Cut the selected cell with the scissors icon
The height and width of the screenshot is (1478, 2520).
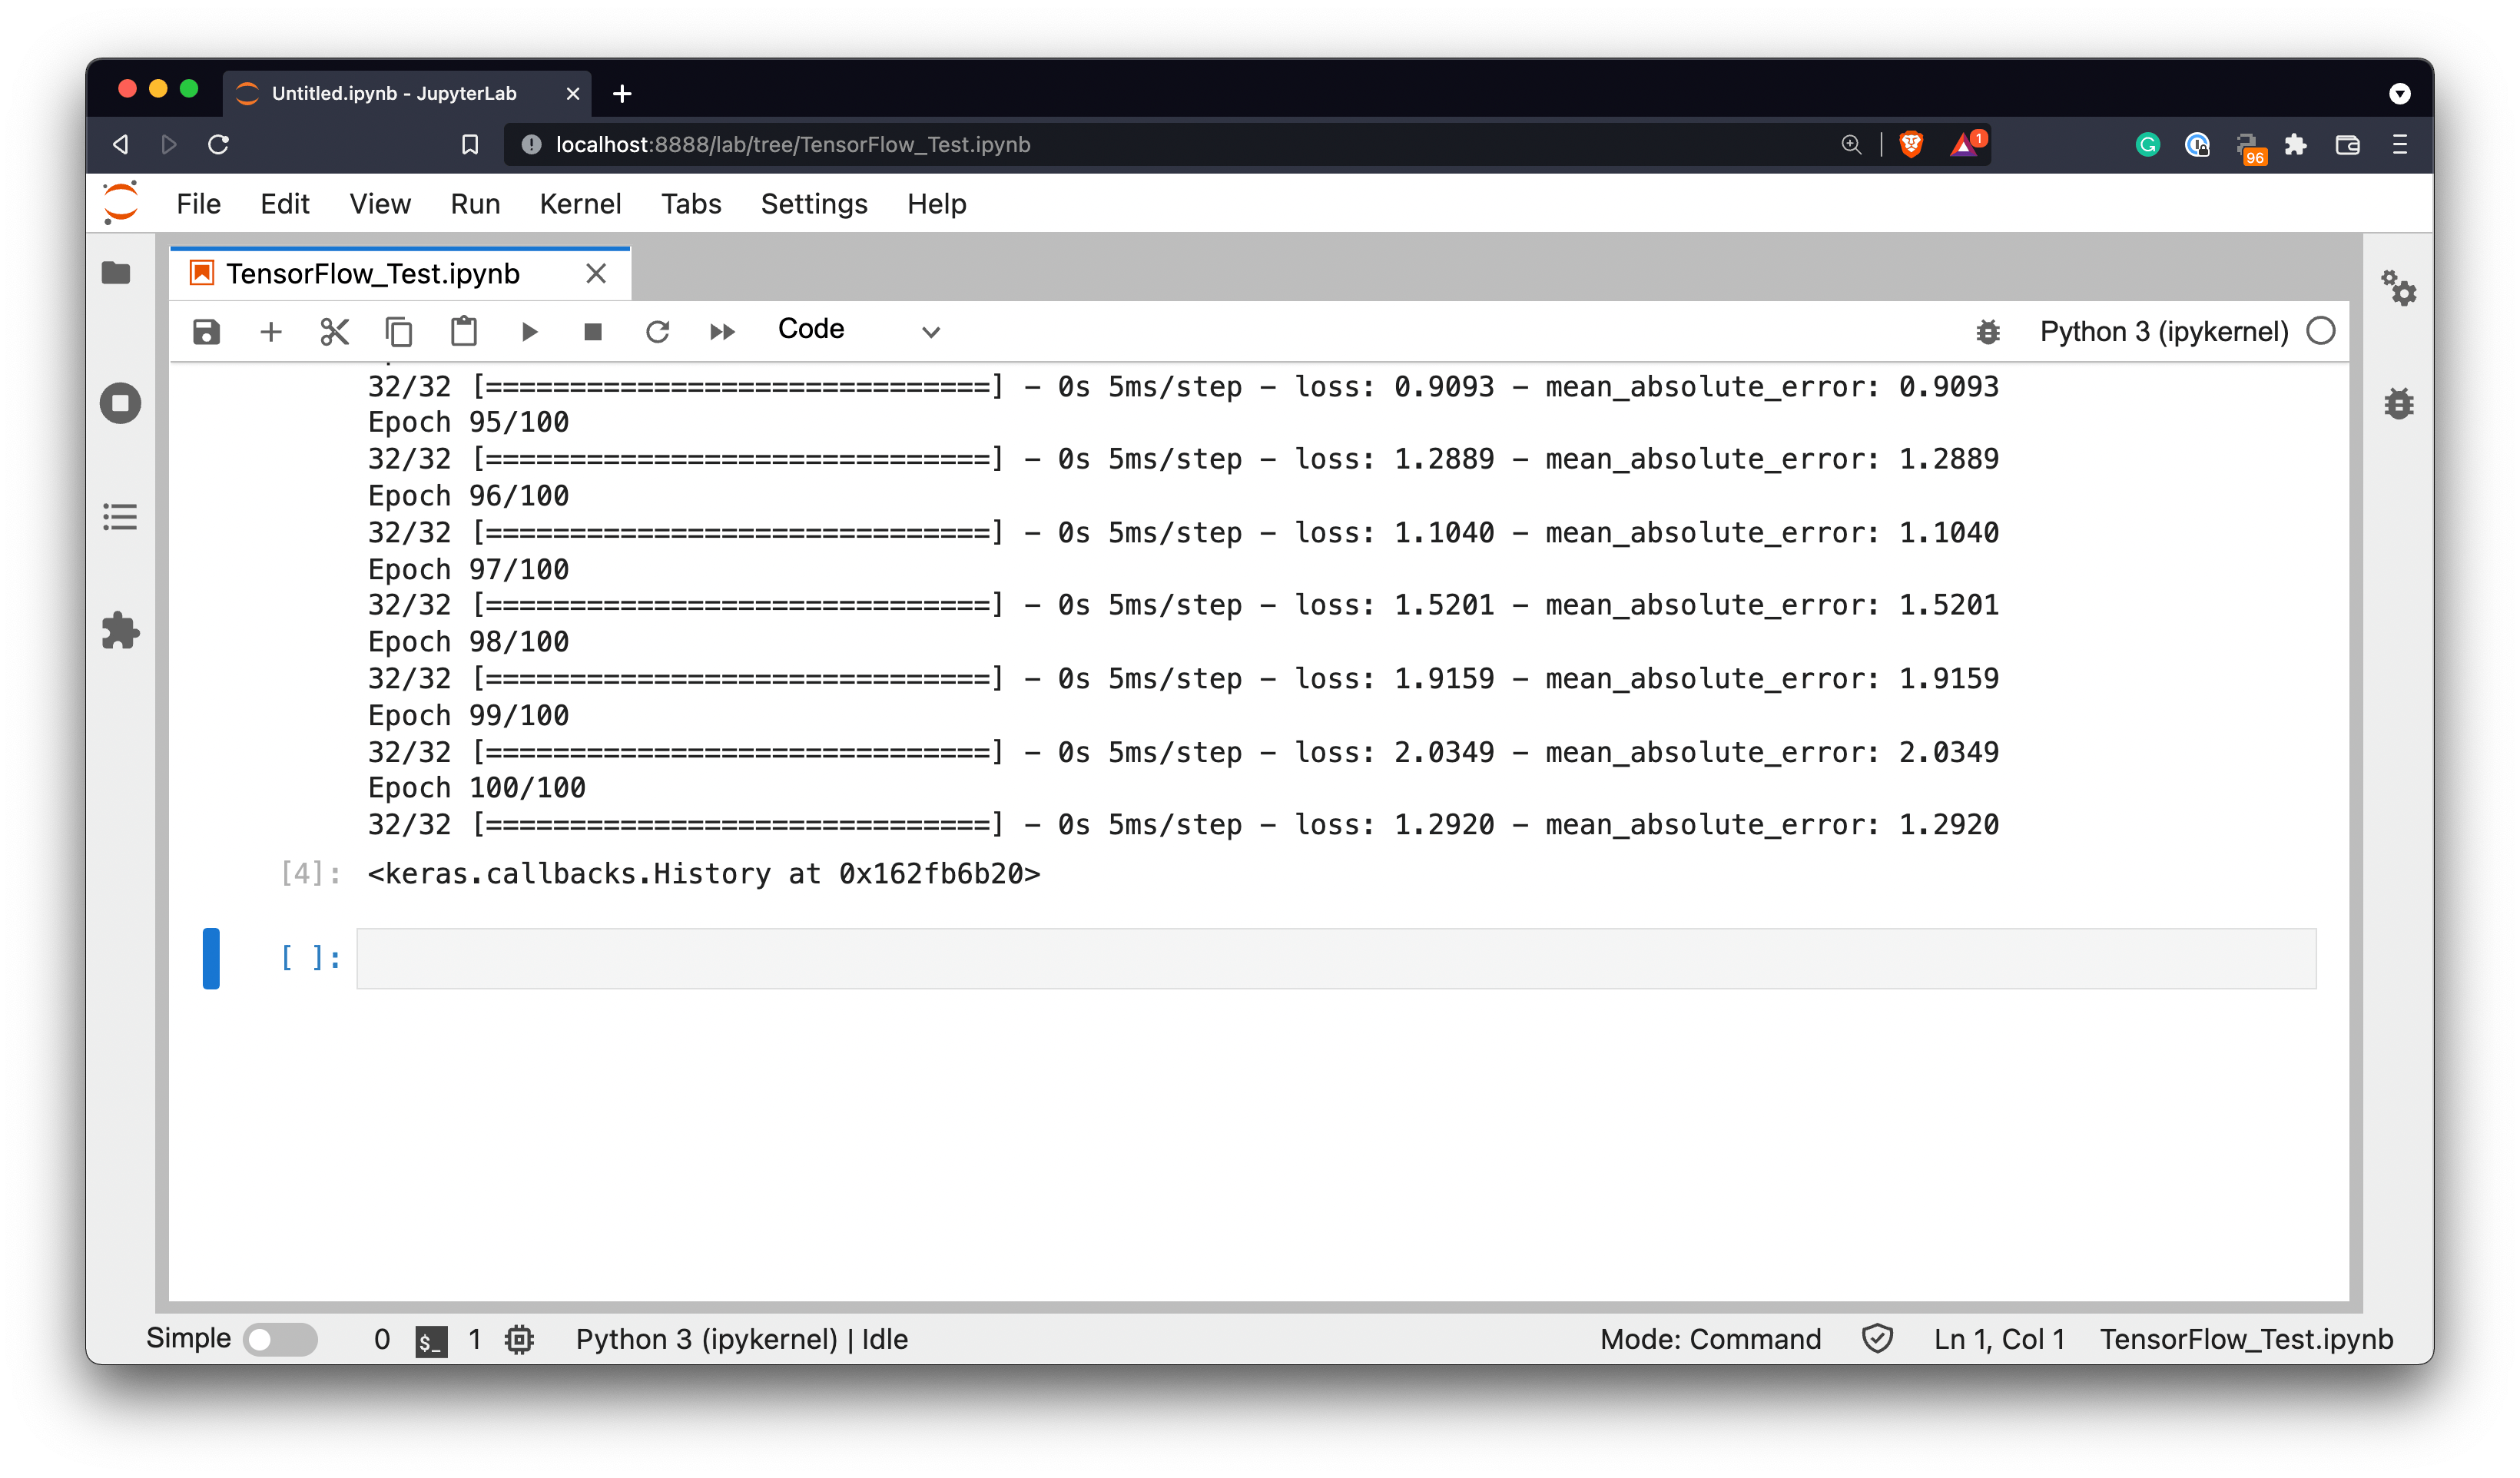pyautogui.click(x=335, y=331)
